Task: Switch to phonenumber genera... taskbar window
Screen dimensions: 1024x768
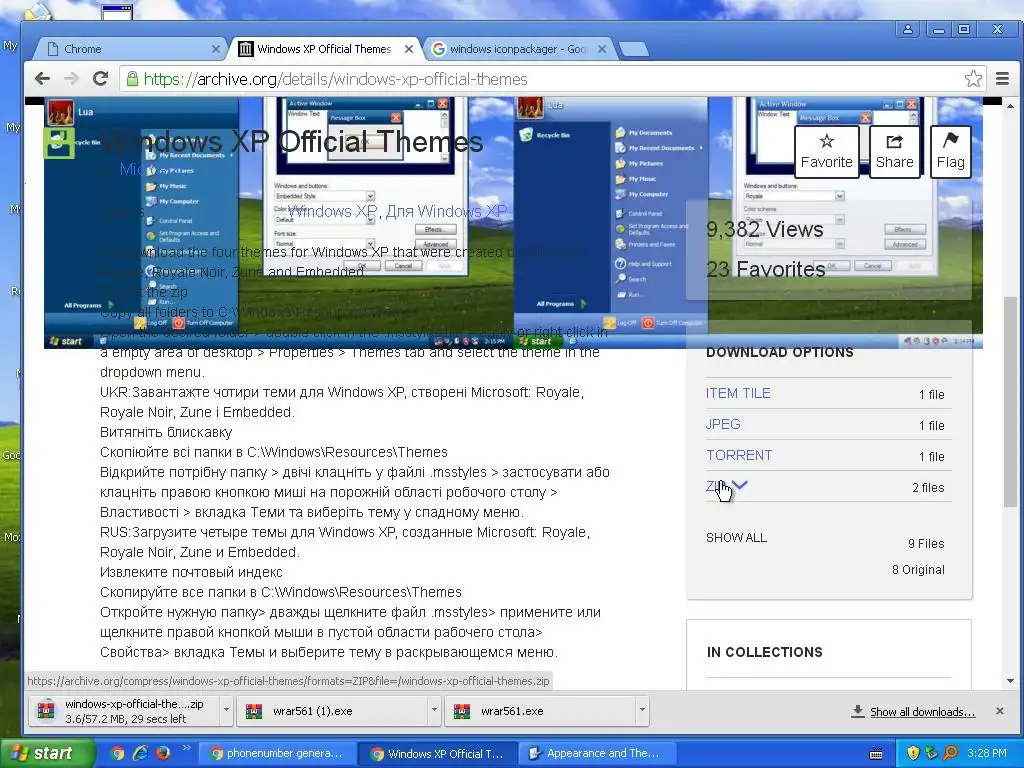Action: click(x=276, y=754)
